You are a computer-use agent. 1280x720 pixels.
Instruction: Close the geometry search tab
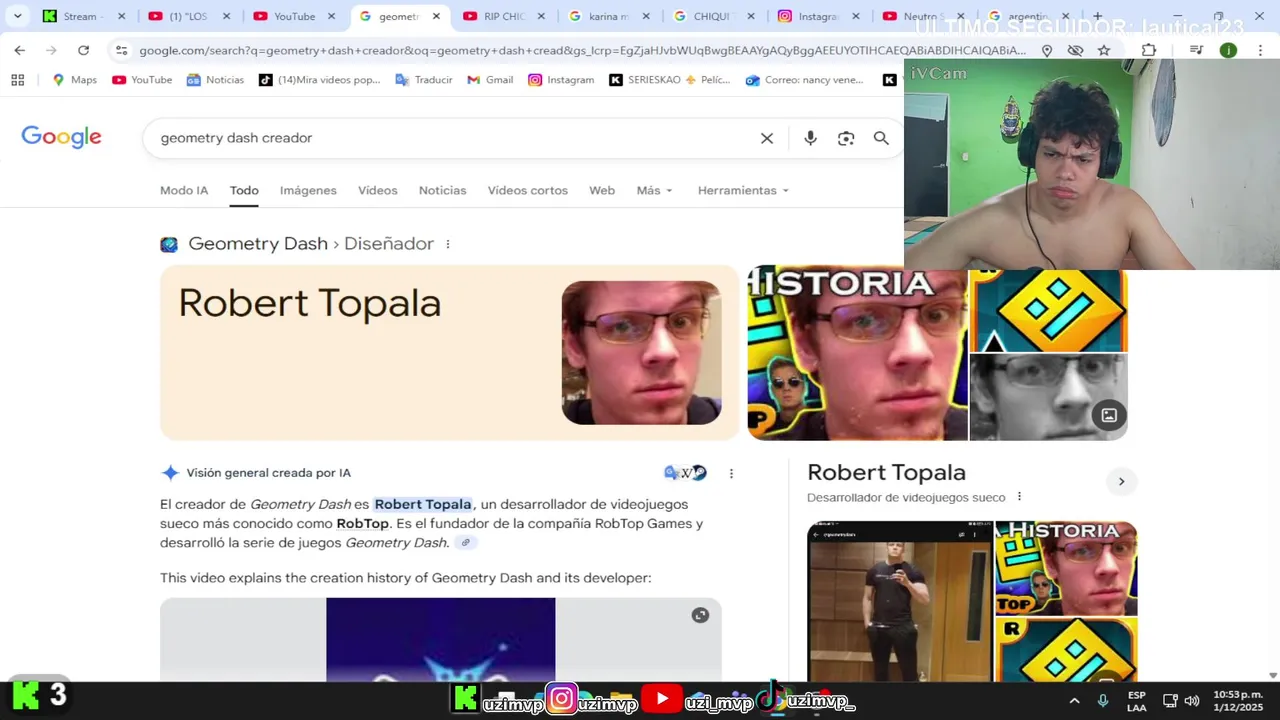click(x=436, y=16)
